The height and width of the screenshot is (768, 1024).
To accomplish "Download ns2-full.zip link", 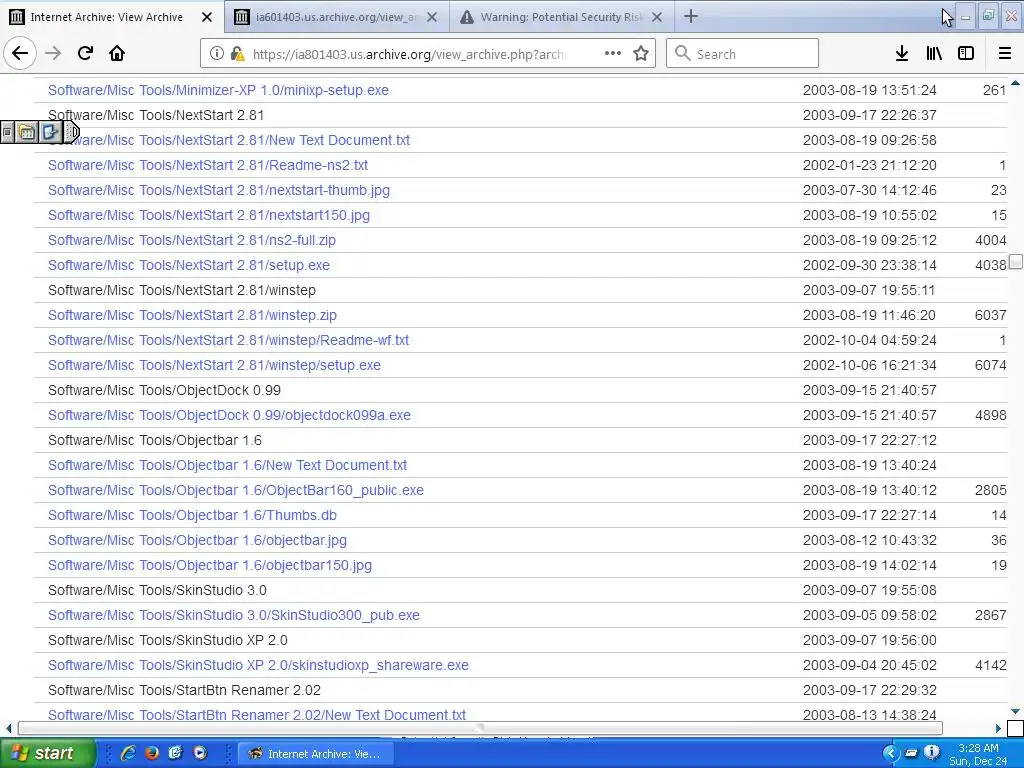I will (x=192, y=240).
